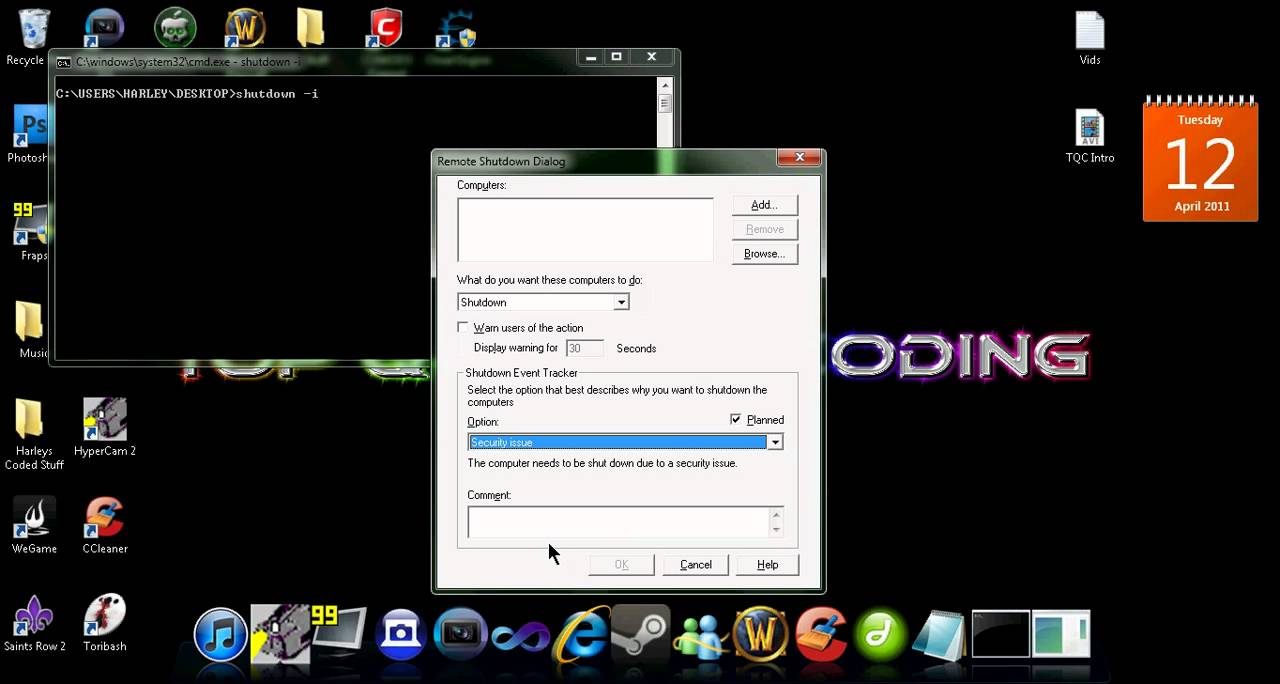This screenshot has height=684, width=1280.
Task: Click Browse to find computers
Action: pos(764,254)
